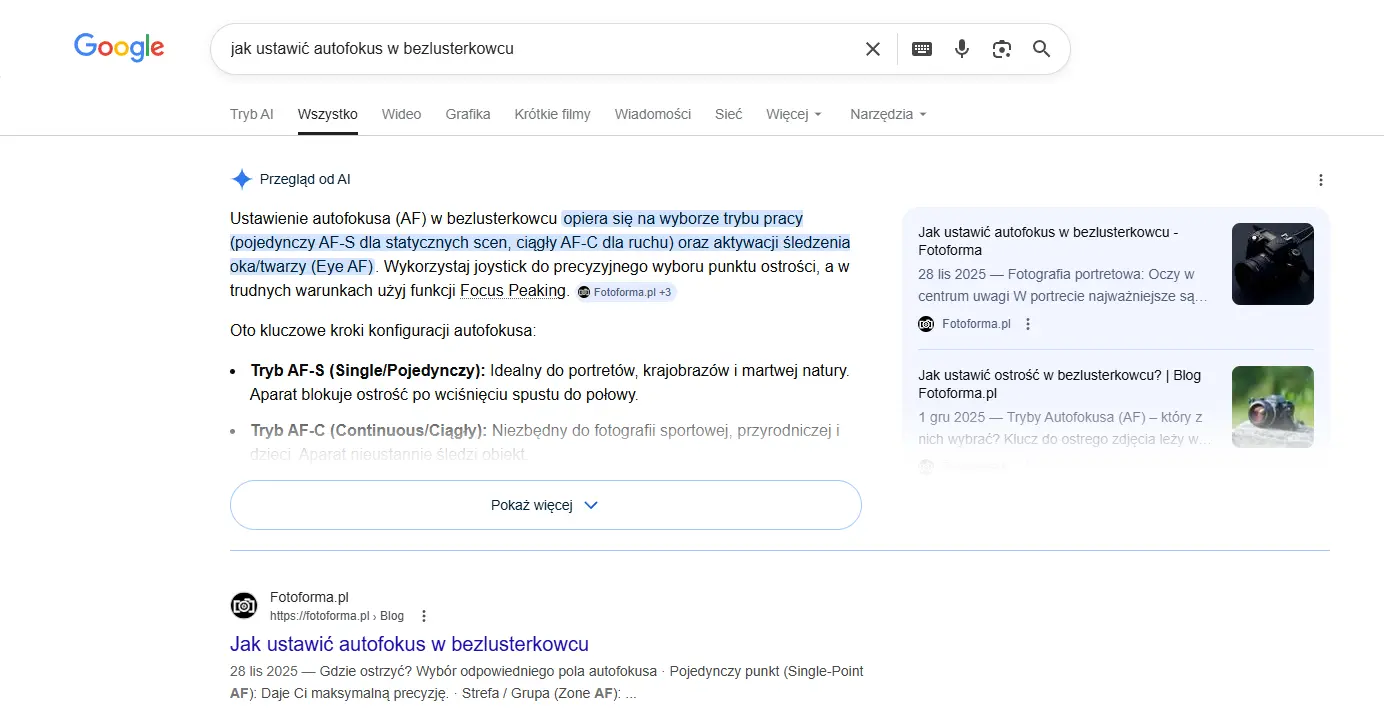This screenshot has width=1384, height=728.
Task: Click the Google logo
Action: tap(119, 47)
